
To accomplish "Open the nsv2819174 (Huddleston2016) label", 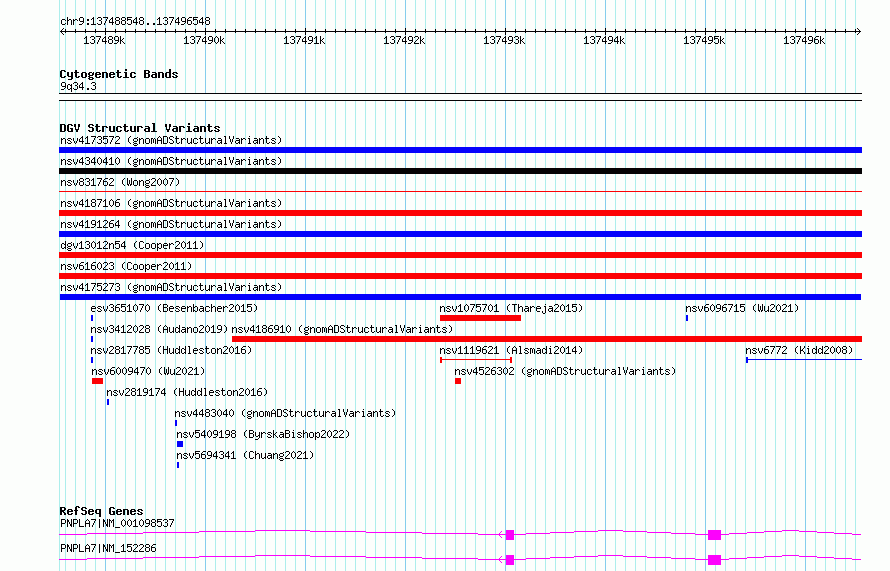I will point(187,392).
